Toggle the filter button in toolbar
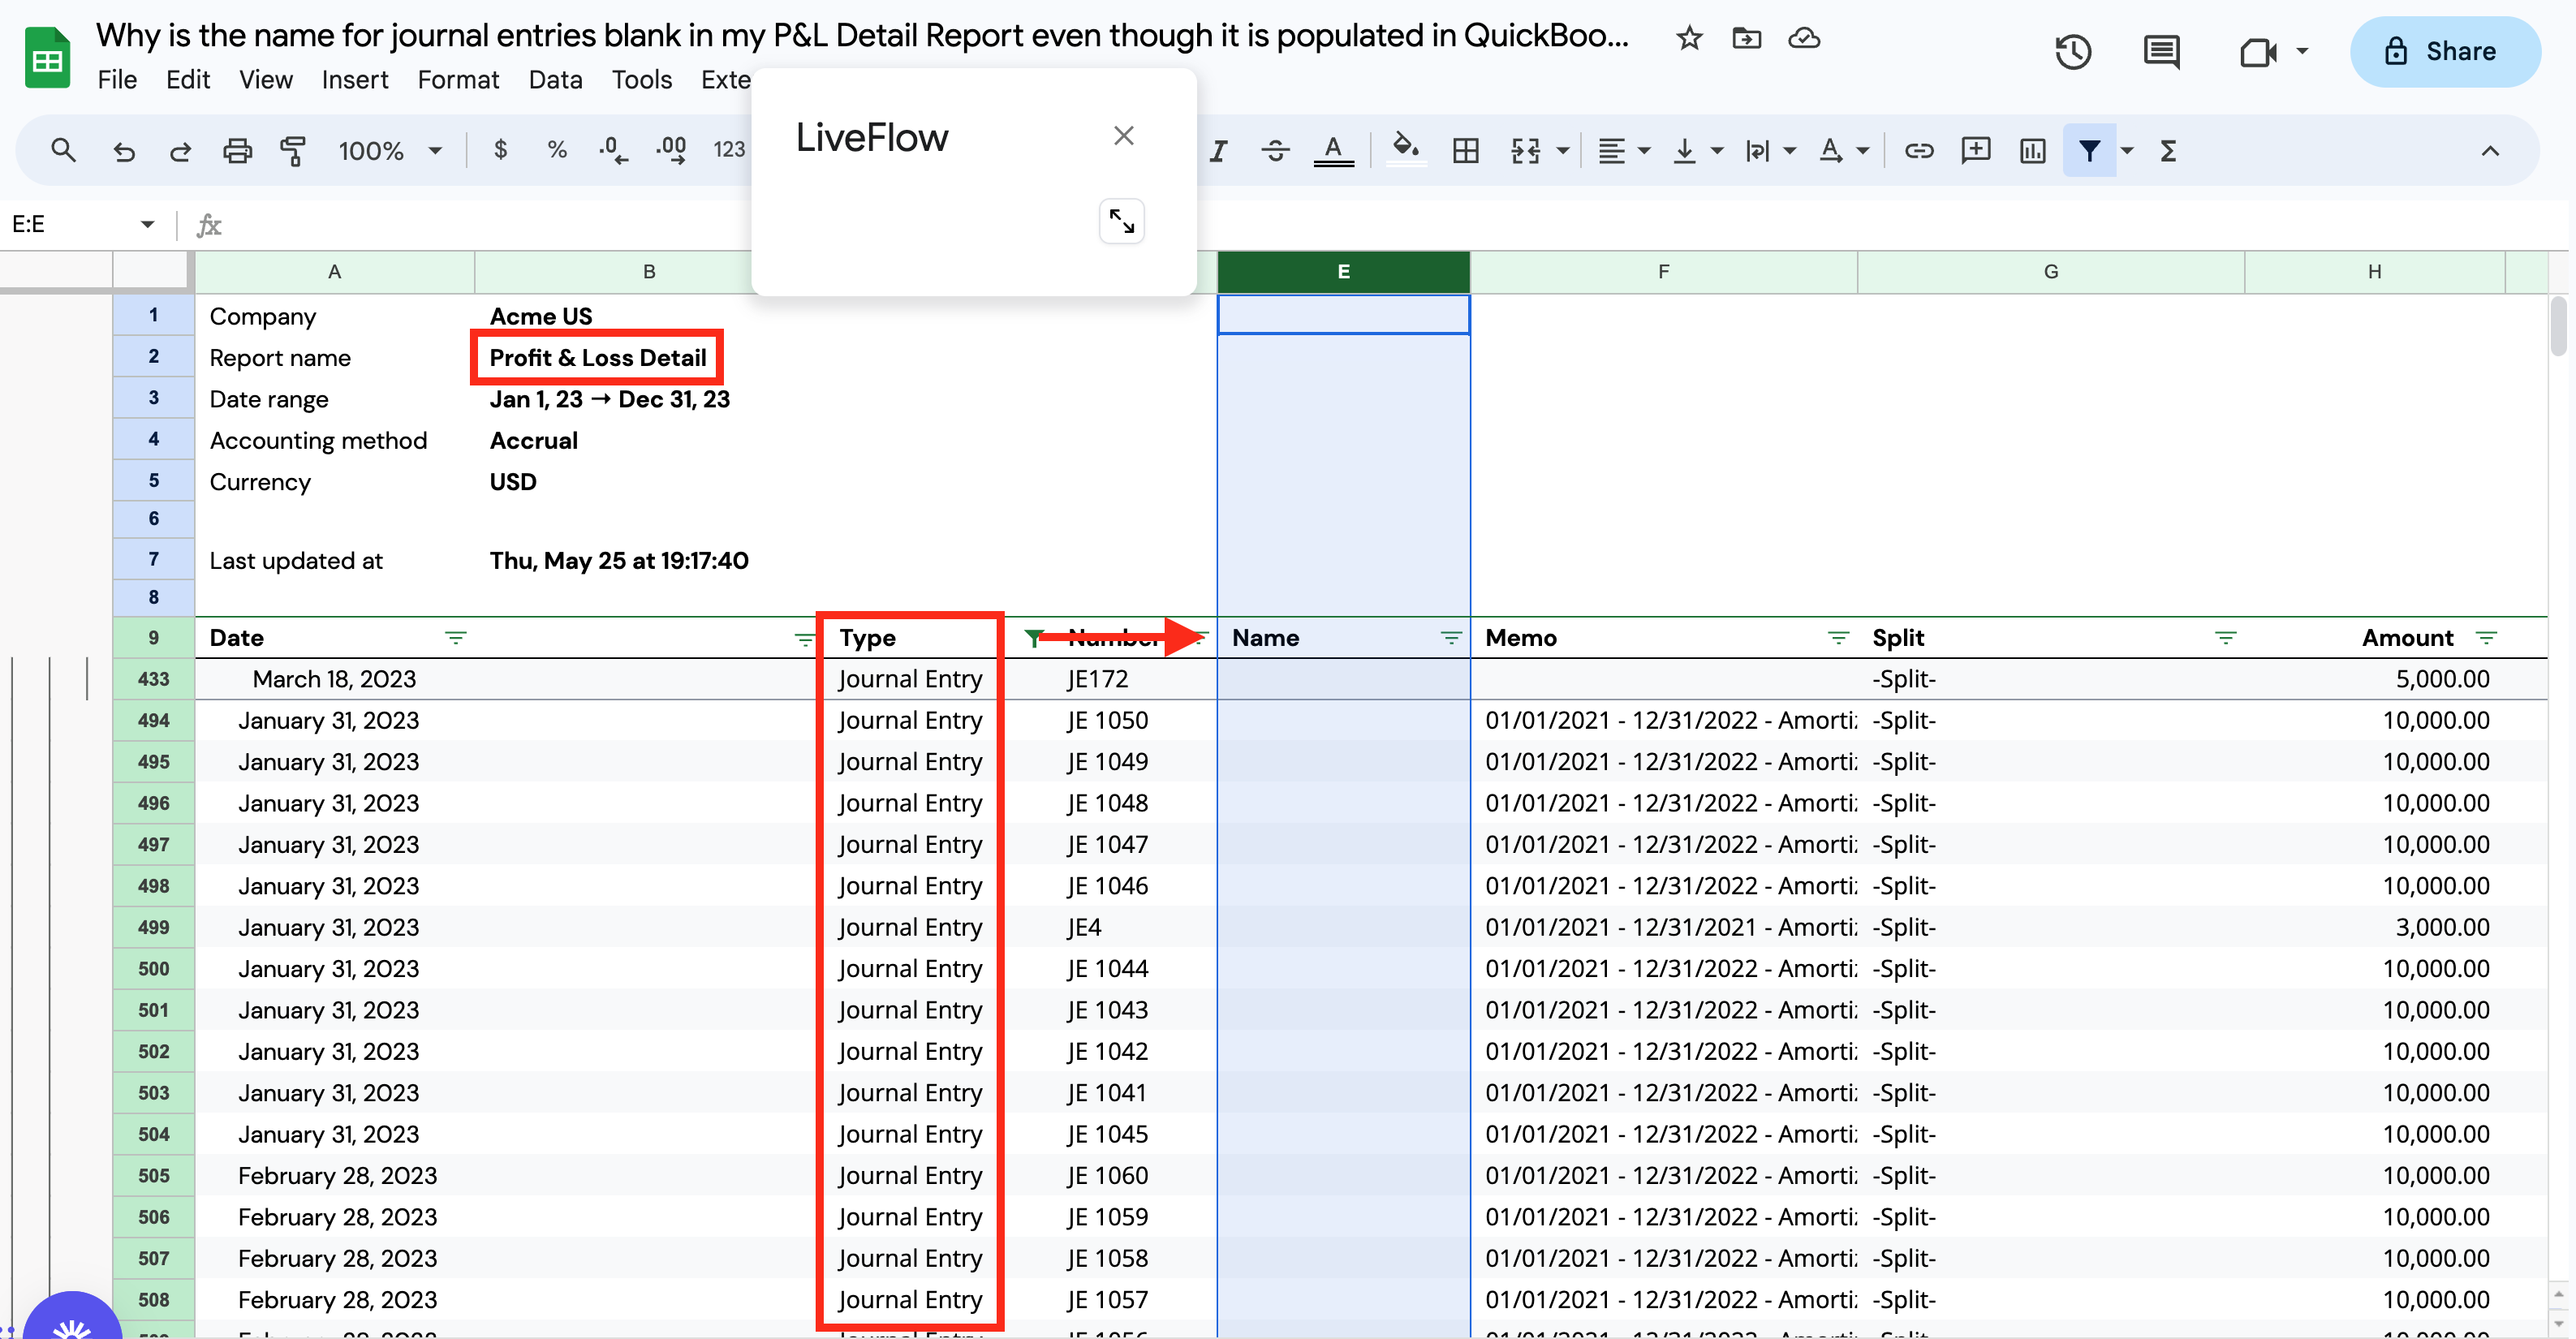The height and width of the screenshot is (1339, 2576). click(2089, 150)
